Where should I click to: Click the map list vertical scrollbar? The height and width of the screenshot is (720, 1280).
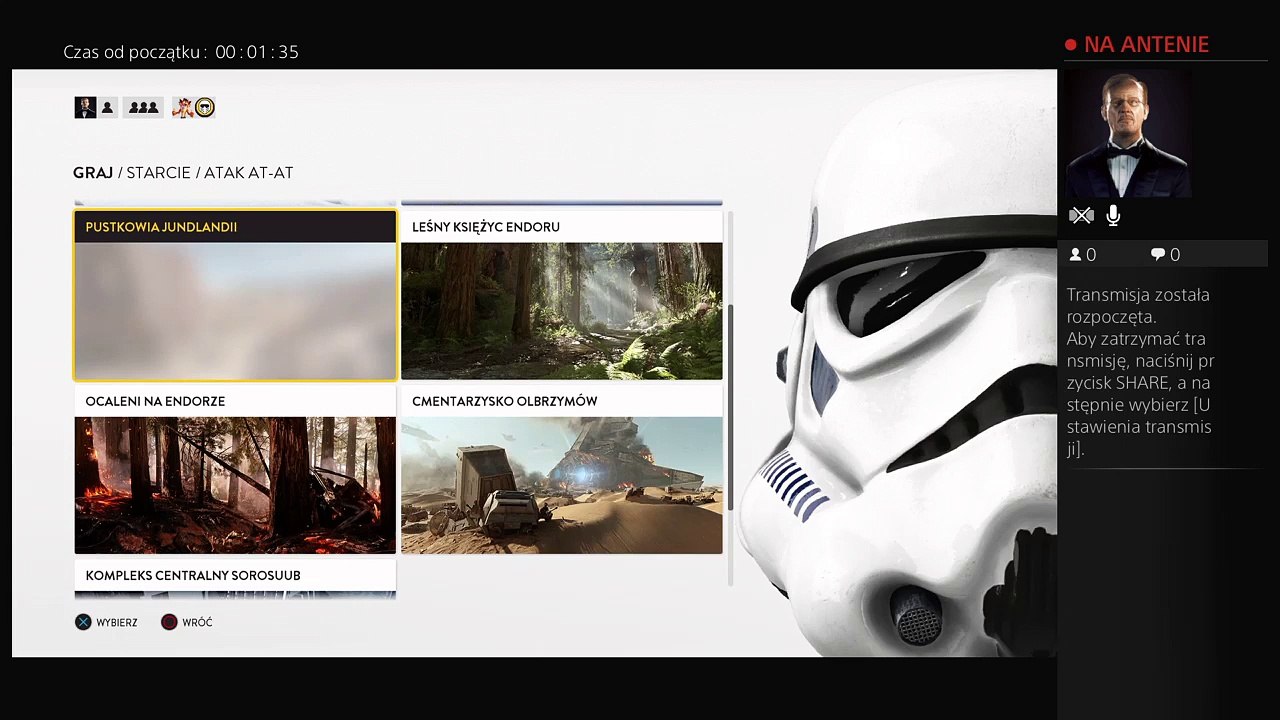[x=731, y=398]
